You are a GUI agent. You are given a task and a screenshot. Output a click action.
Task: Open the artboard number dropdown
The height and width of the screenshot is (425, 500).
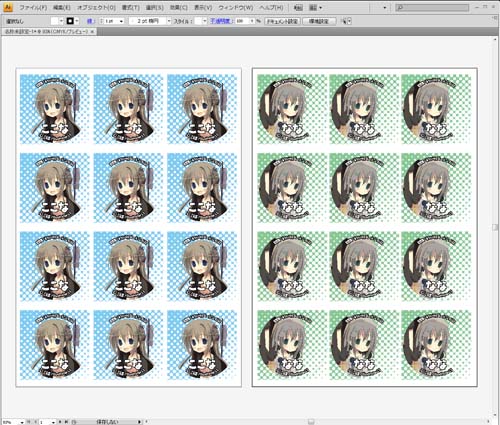coord(53,422)
